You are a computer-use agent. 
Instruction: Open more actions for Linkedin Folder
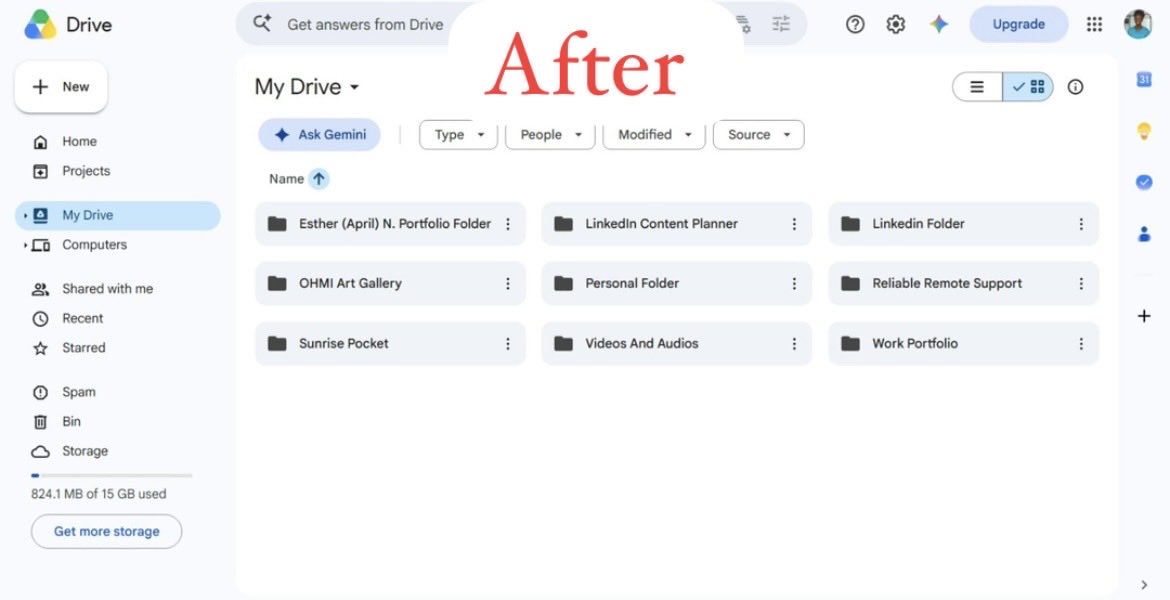click(1080, 224)
